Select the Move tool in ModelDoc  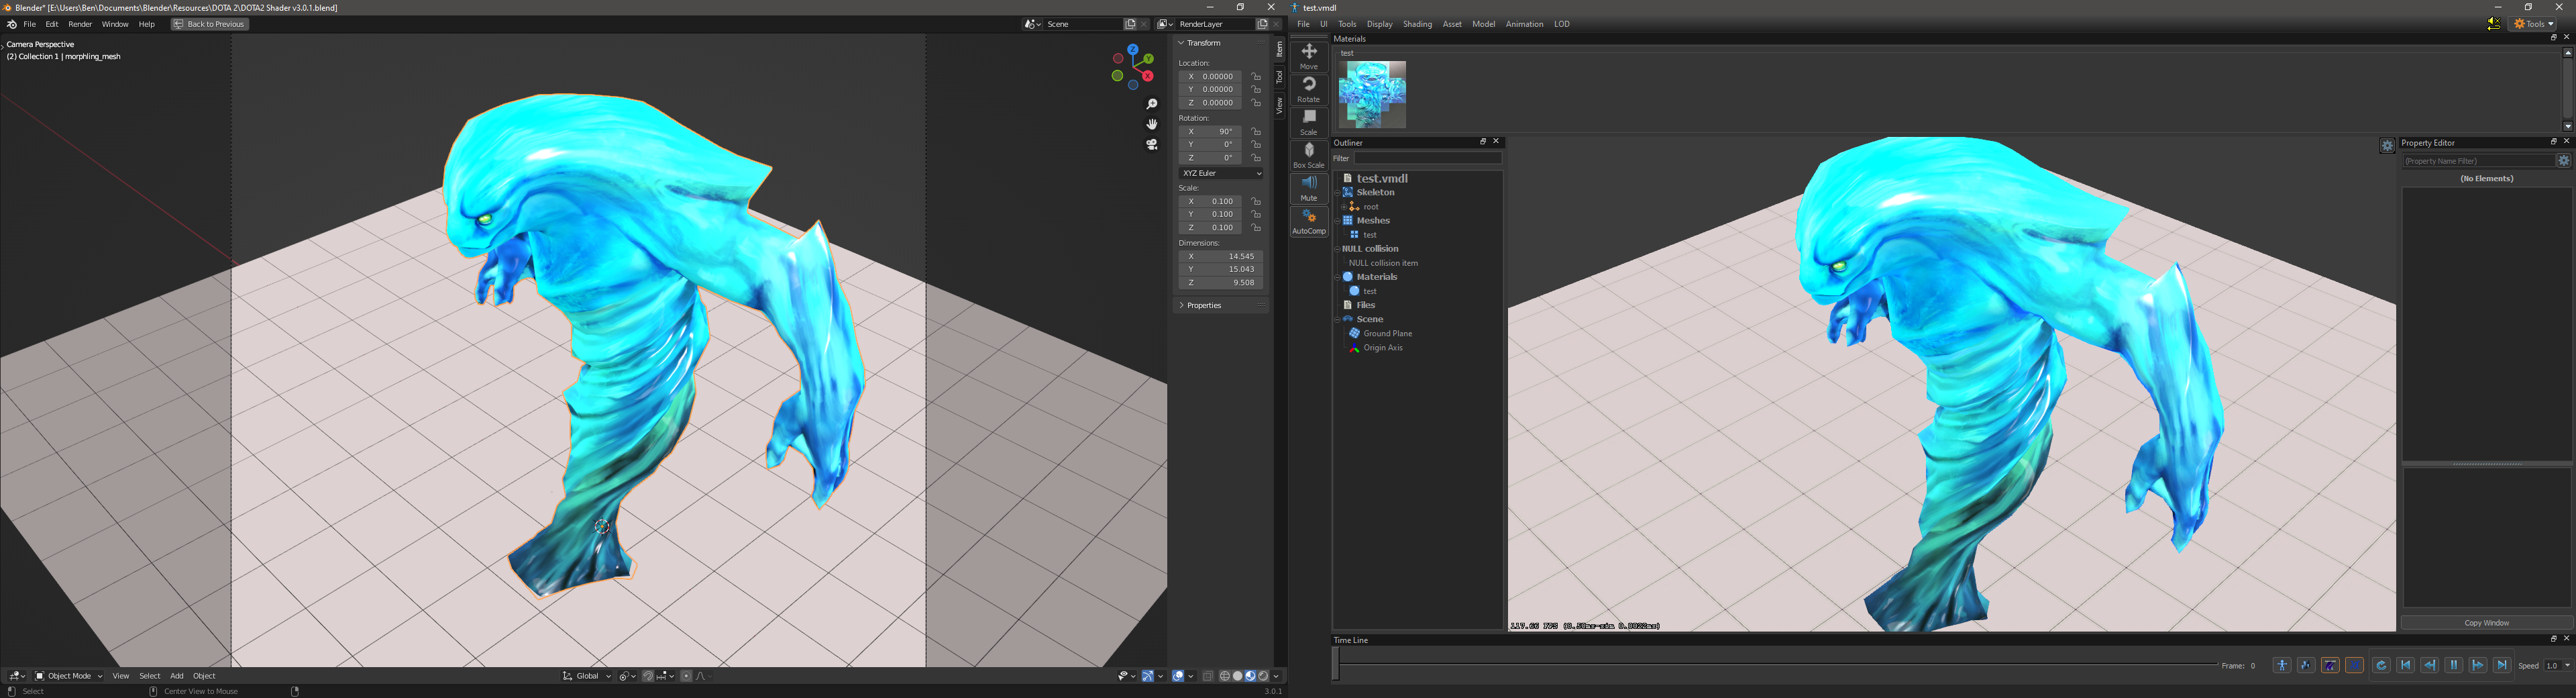click(1309, 56)
